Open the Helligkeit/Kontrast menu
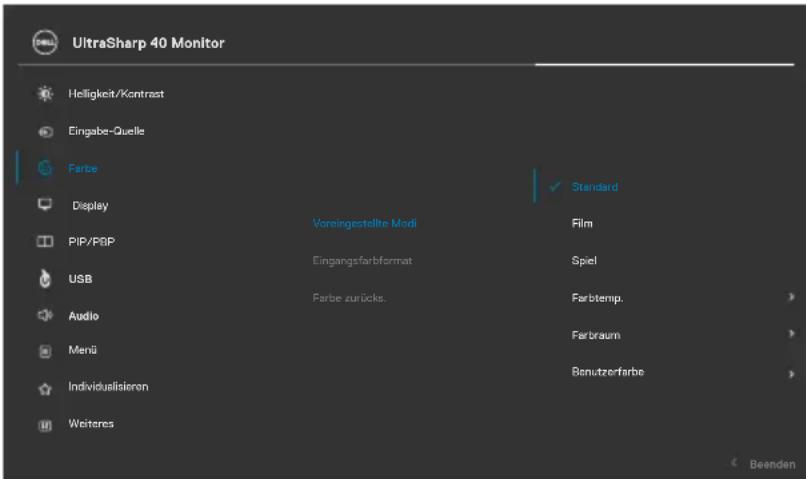This screenshot has height=479, width=806. pos(116,94)
